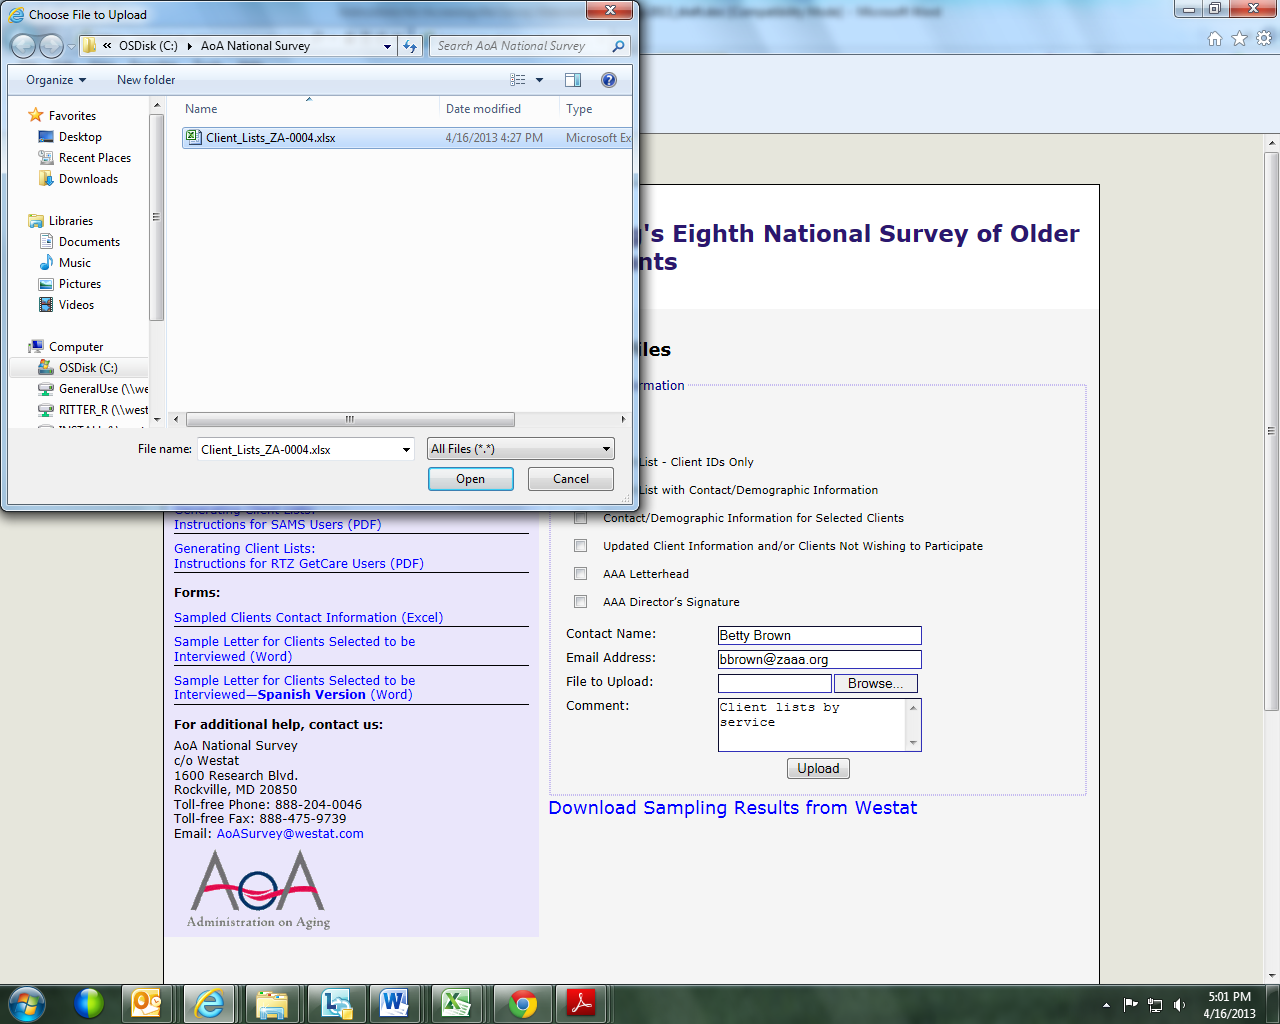
Task: Click the Search AoA National Survey box
Action: tap(520, 46)
